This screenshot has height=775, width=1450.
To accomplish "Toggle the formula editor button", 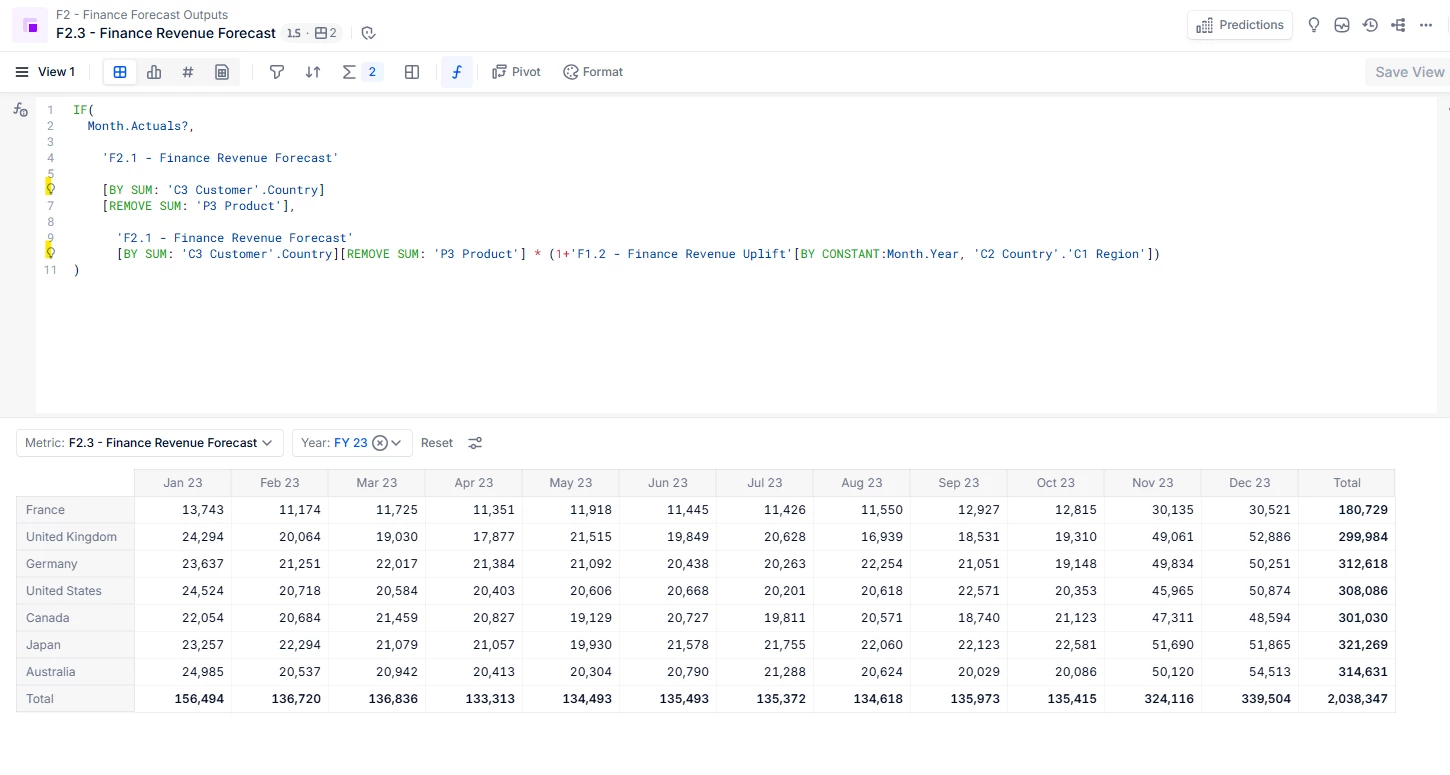I will pyautogui.click(x=457, y=72).
